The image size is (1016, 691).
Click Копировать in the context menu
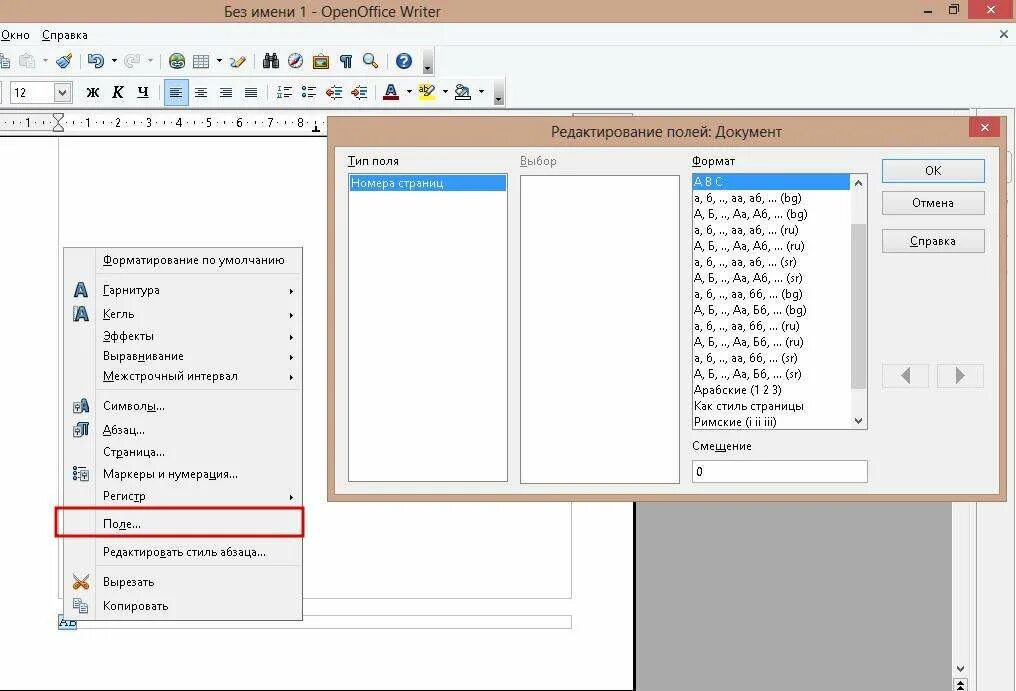183,606
